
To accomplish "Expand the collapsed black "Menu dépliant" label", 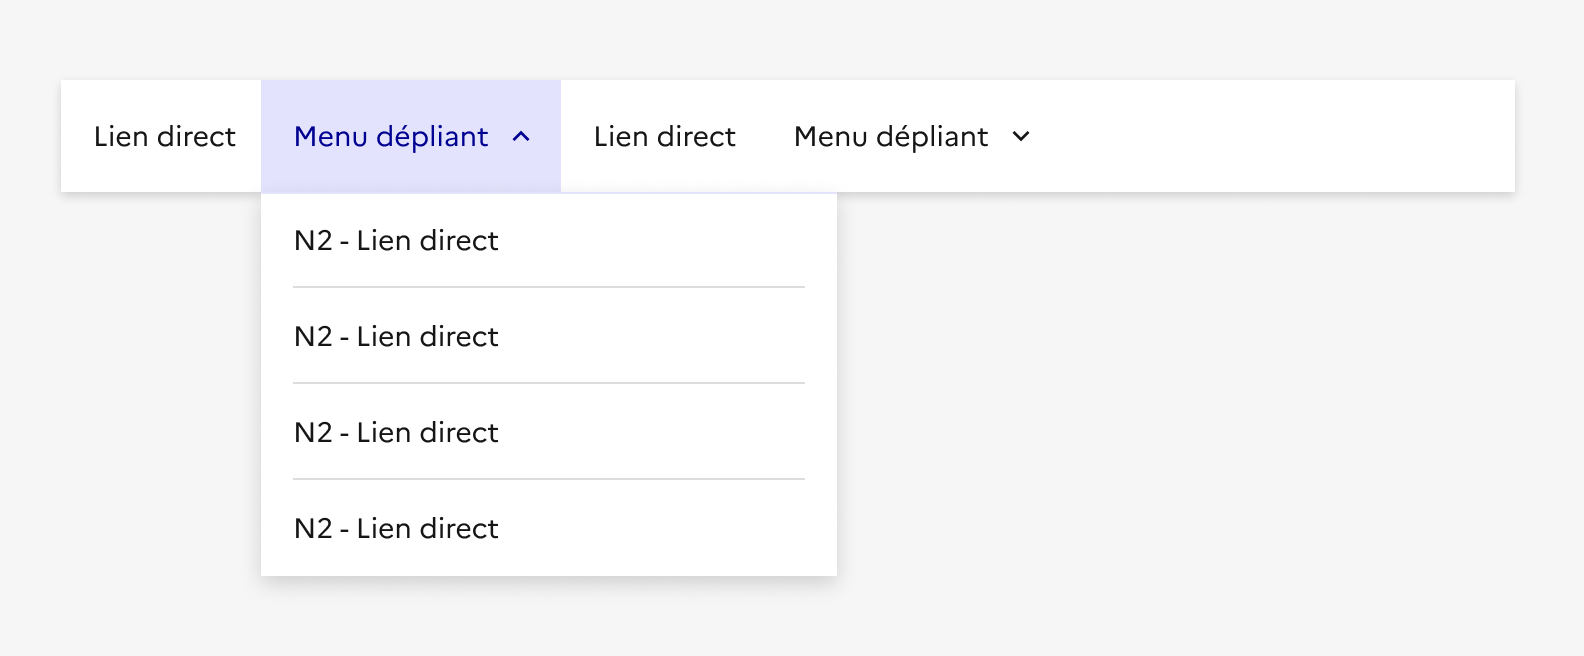I will (890, 137).
